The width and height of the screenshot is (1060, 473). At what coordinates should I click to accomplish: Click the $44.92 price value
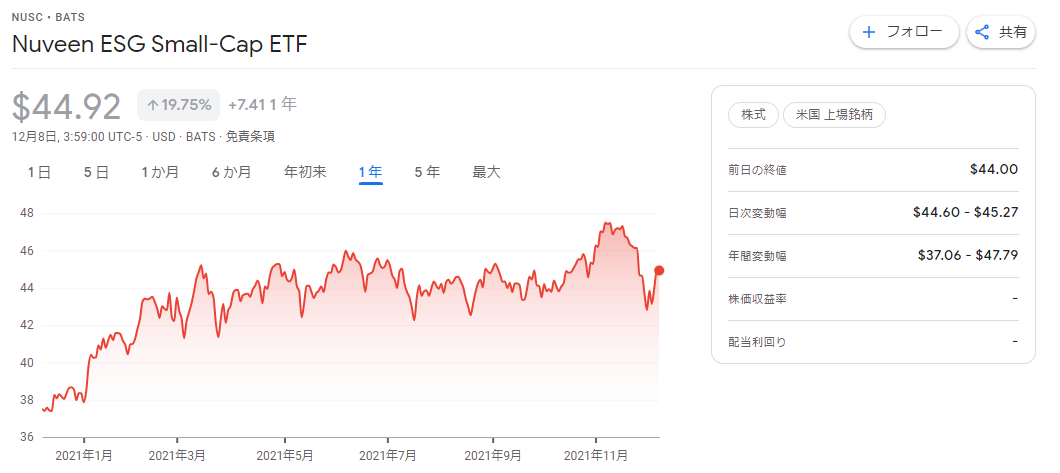click(67, 106)
